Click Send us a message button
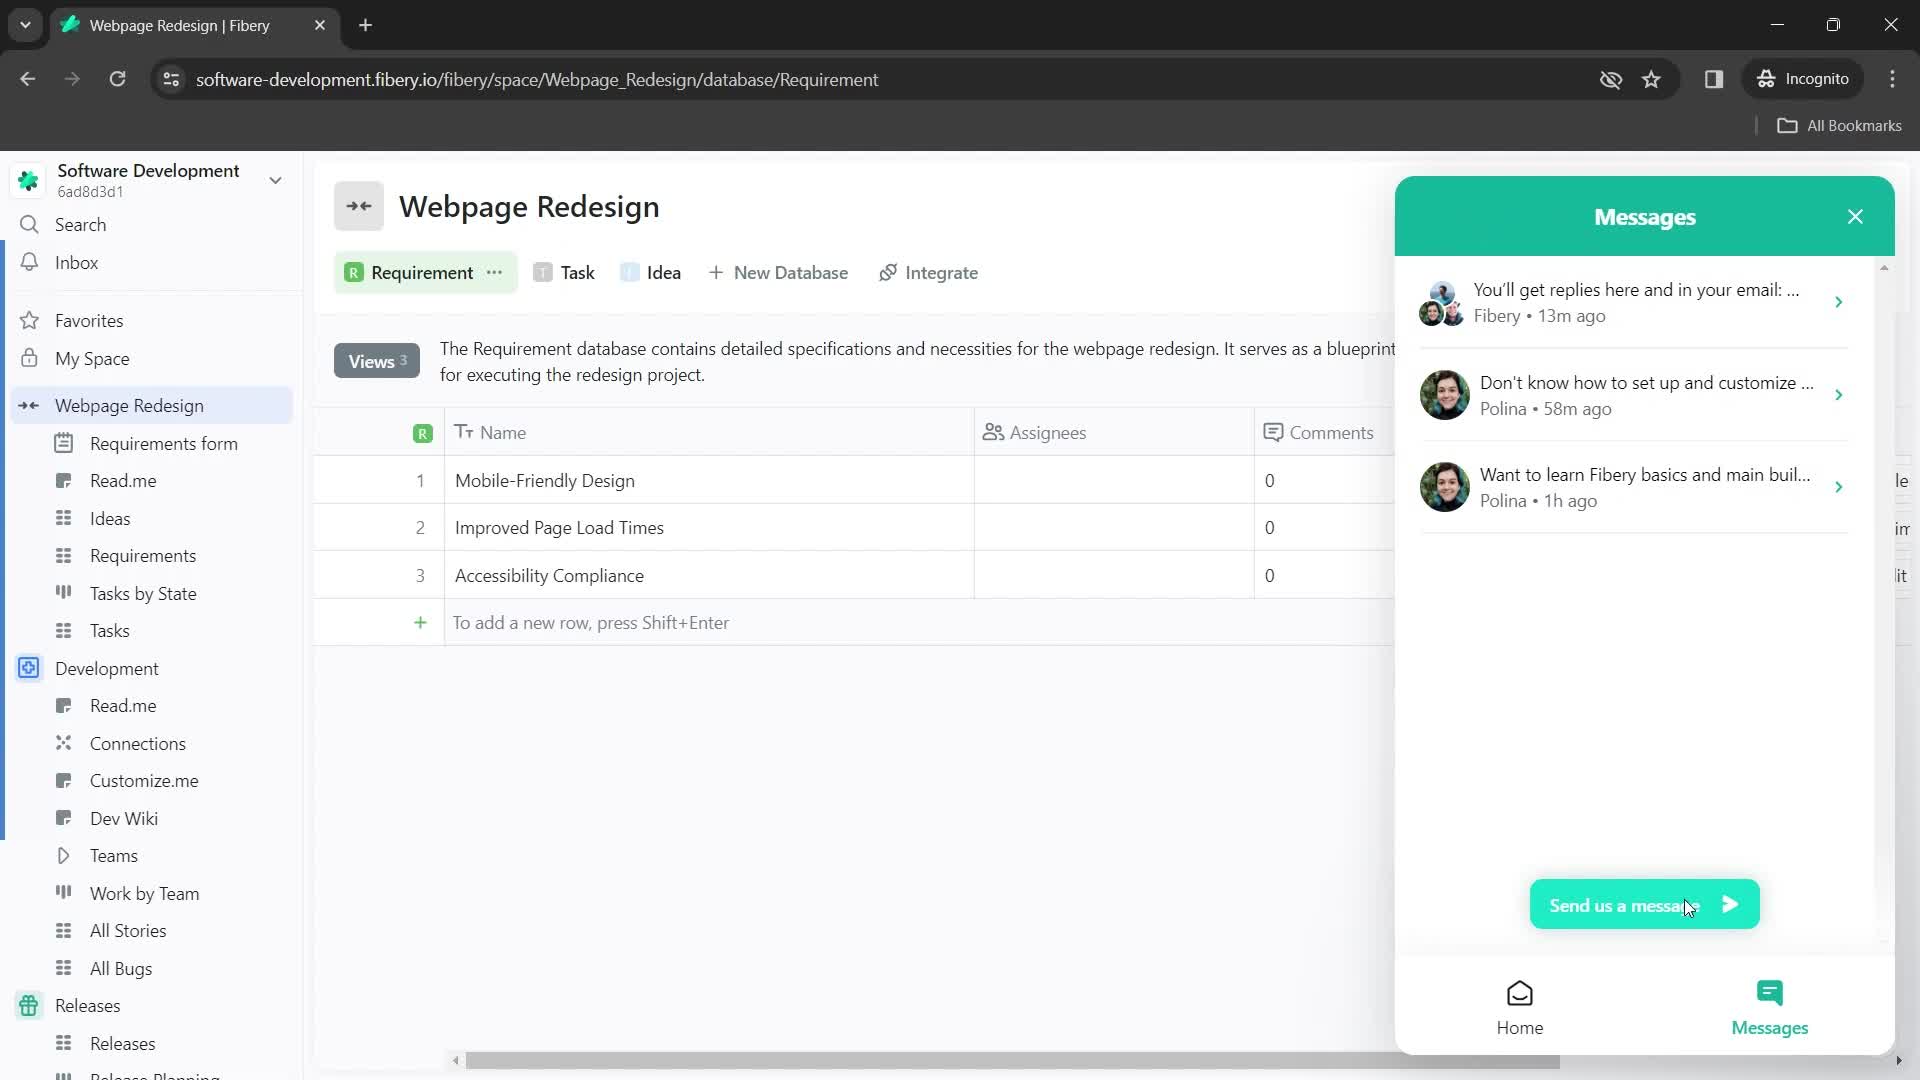The height and width of the screenshot is (1080, 1920). (x=1644, y=905)
